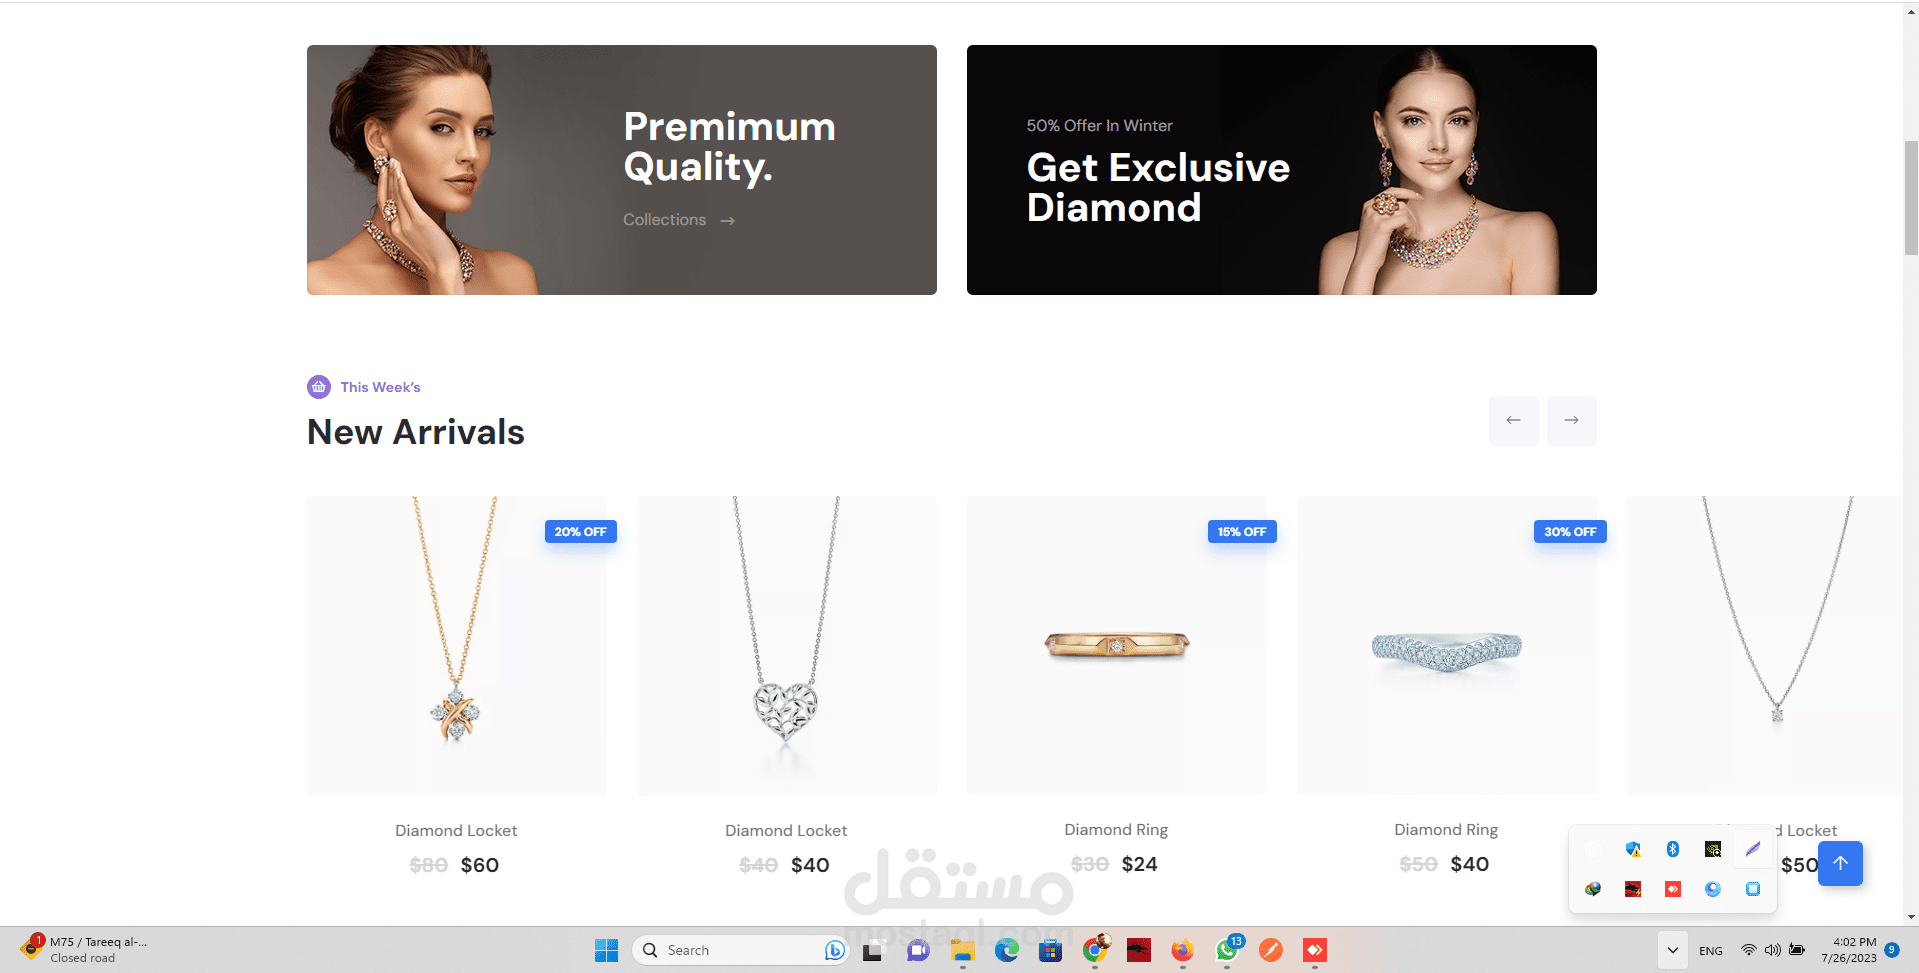The width and height of the screenshot is (1919, 973).
Task: Click the page vertical scrollbar thumb
Action: click(x=1911, y=198)
